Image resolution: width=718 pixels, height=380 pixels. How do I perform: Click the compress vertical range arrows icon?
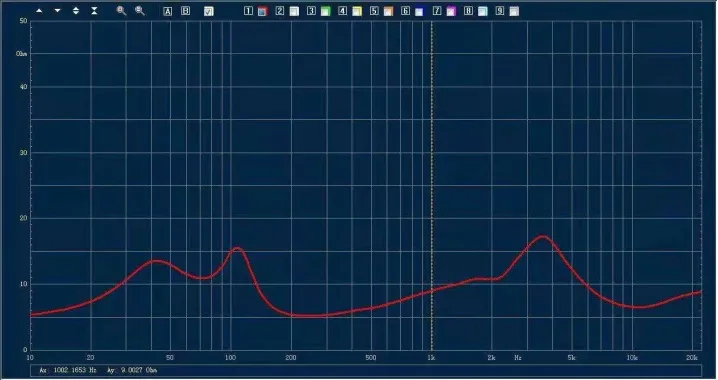(x=94, y=11)
